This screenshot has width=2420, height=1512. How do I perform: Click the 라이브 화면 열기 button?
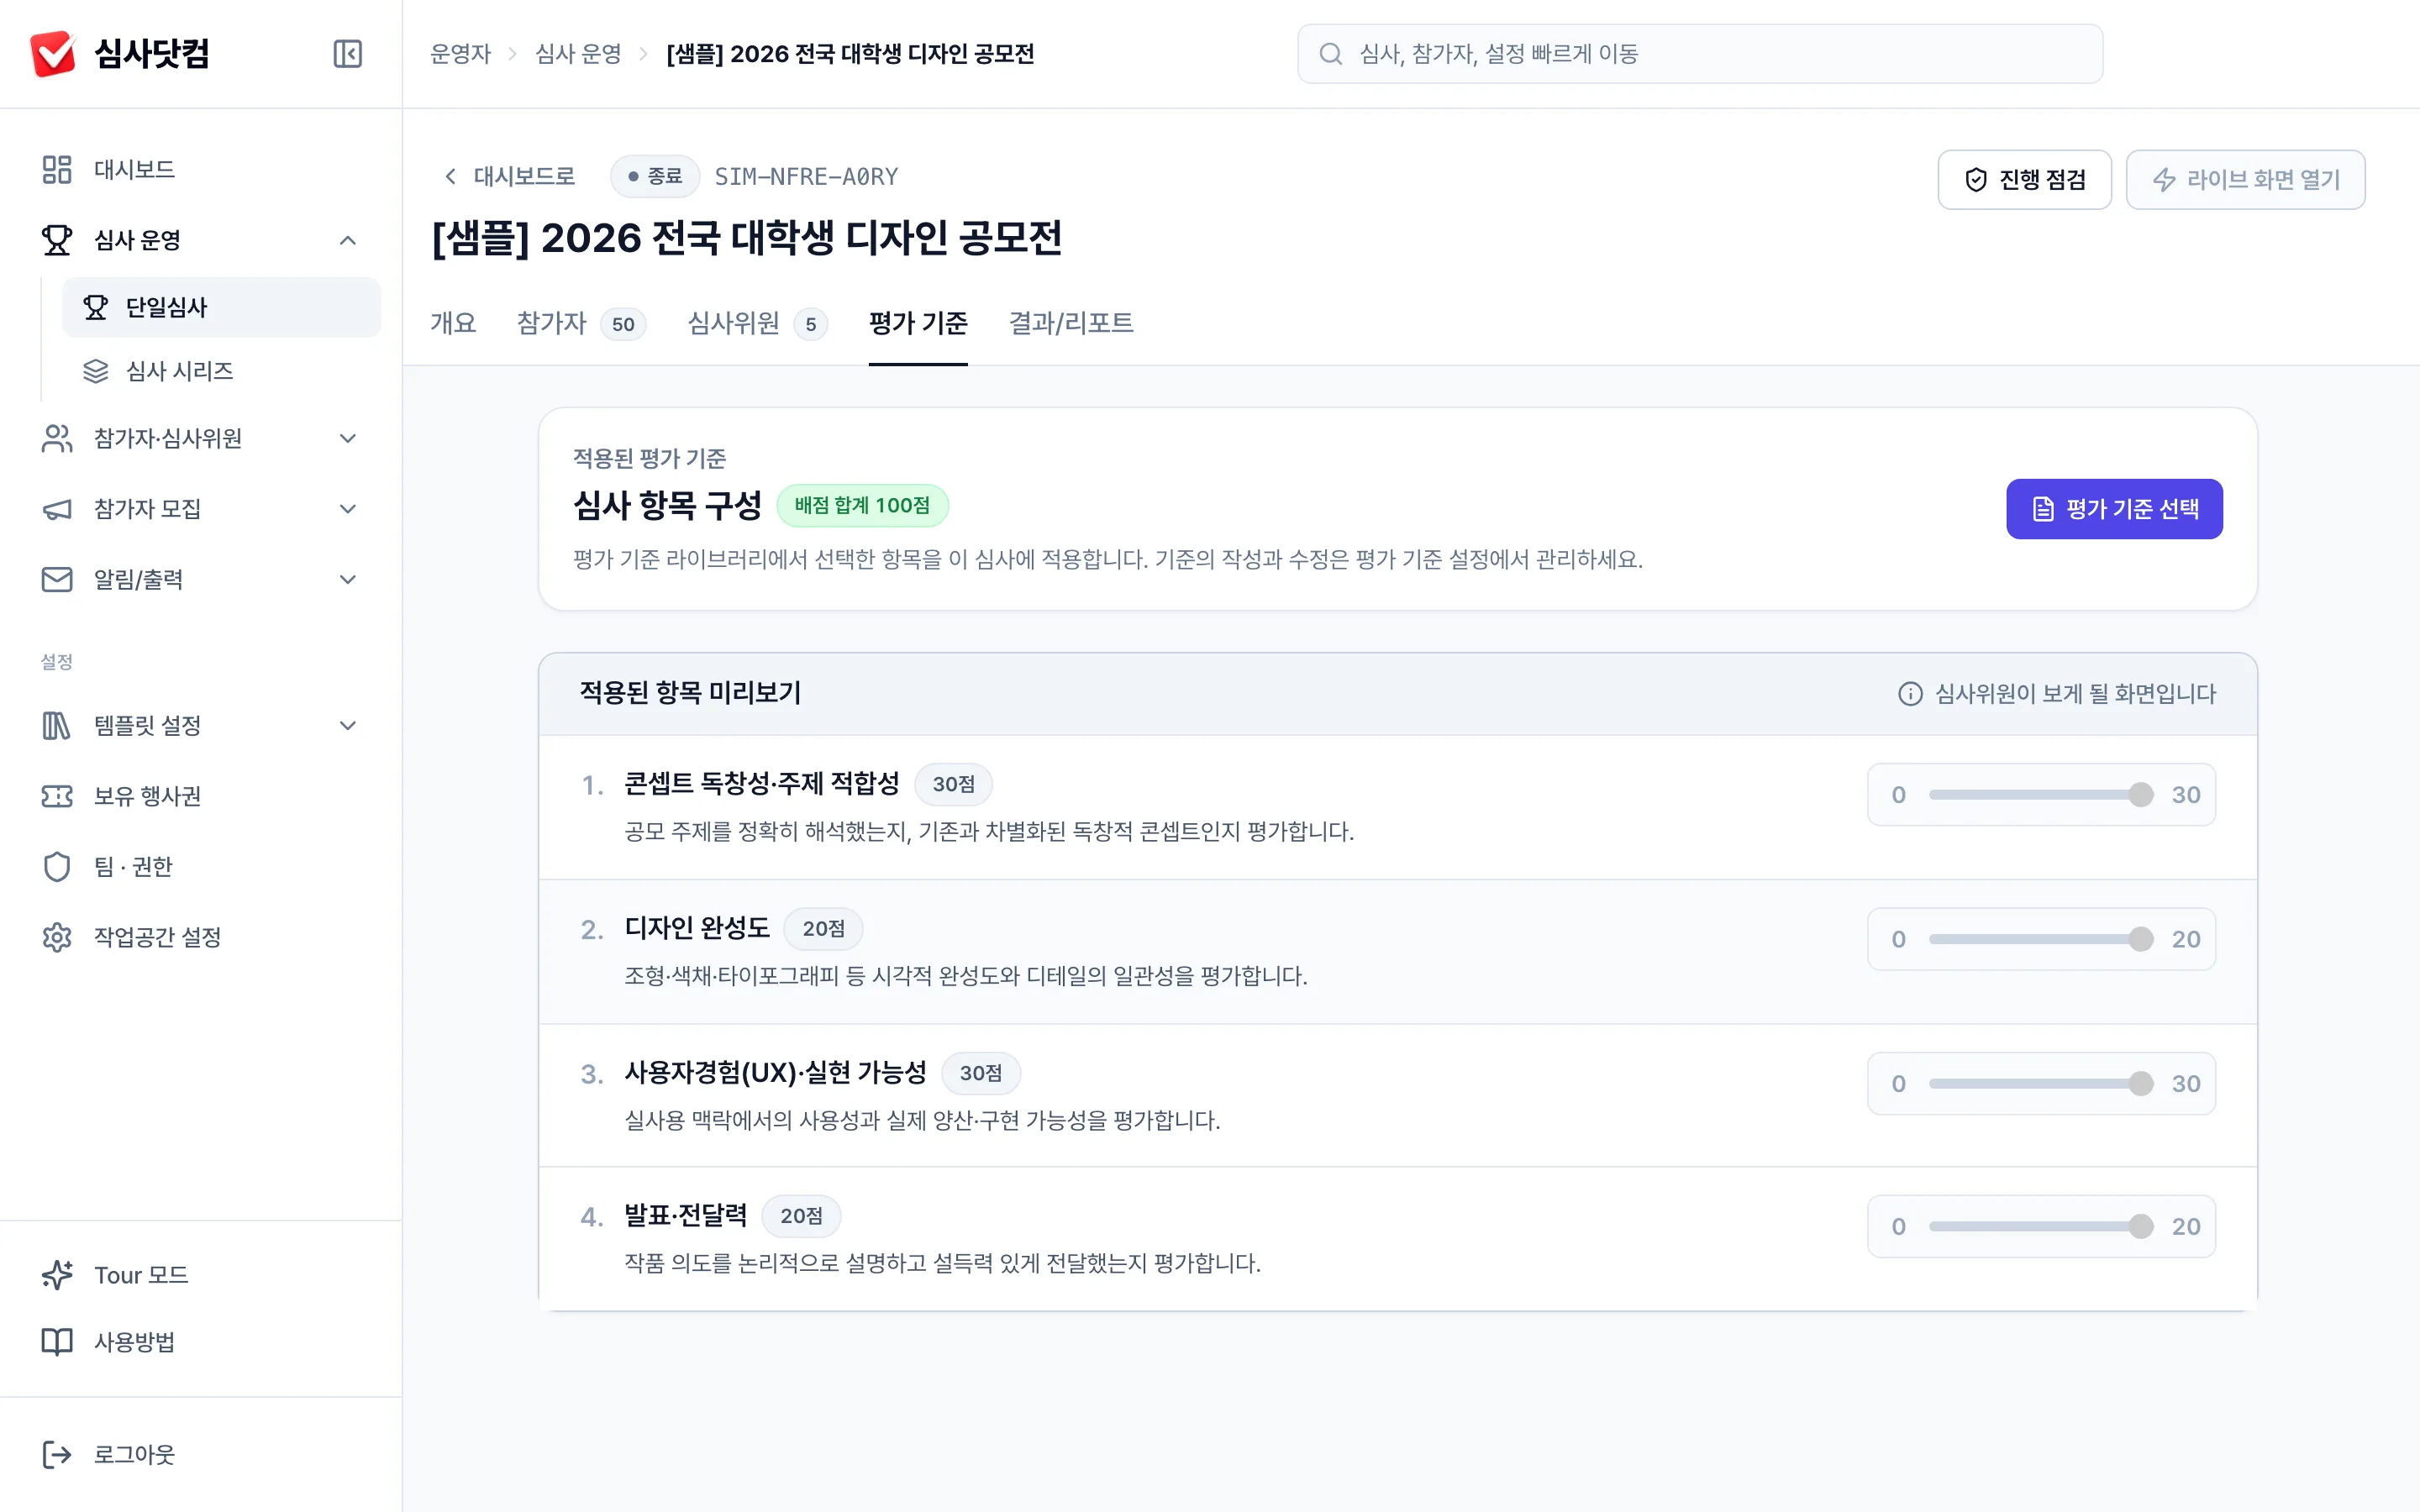(x=2245, y=179)
